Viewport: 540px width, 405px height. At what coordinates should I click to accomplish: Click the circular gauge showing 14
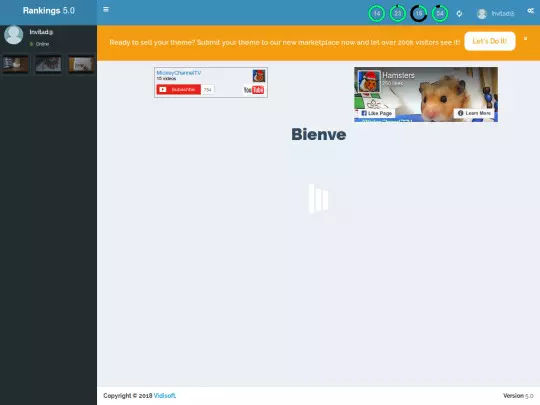click(x=376, y=13)
